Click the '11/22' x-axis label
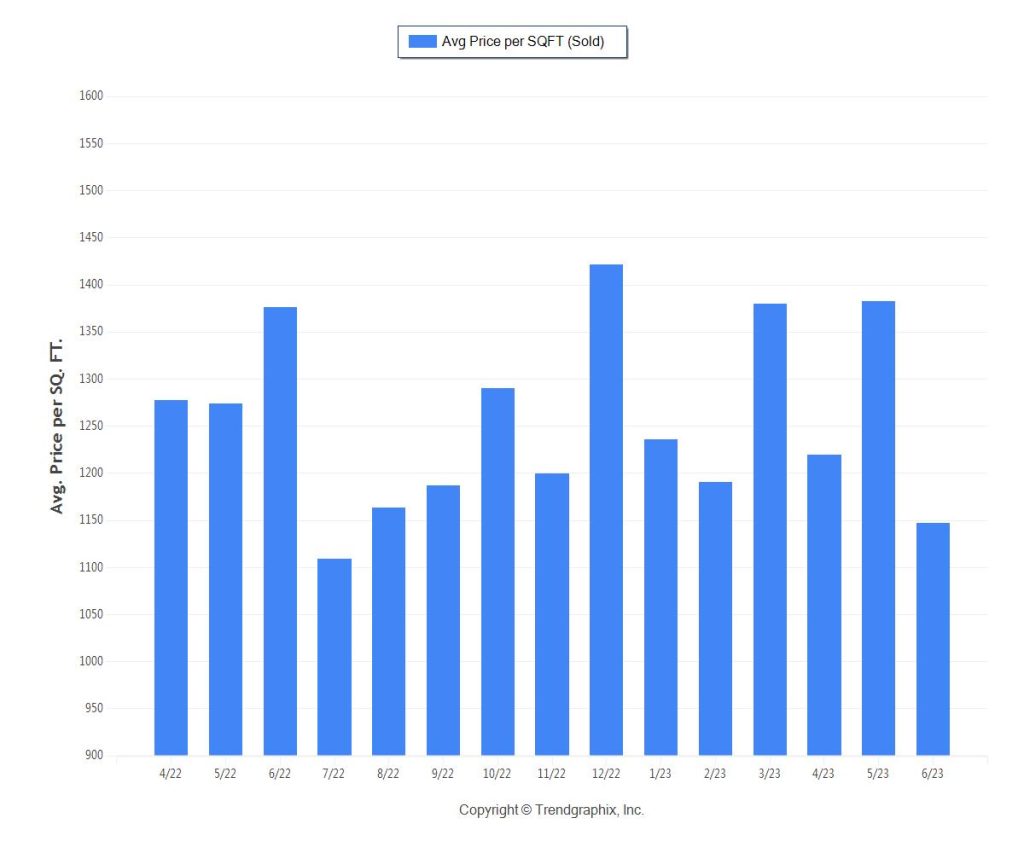This screenshot has width=1024, height=853. point(551,773)
